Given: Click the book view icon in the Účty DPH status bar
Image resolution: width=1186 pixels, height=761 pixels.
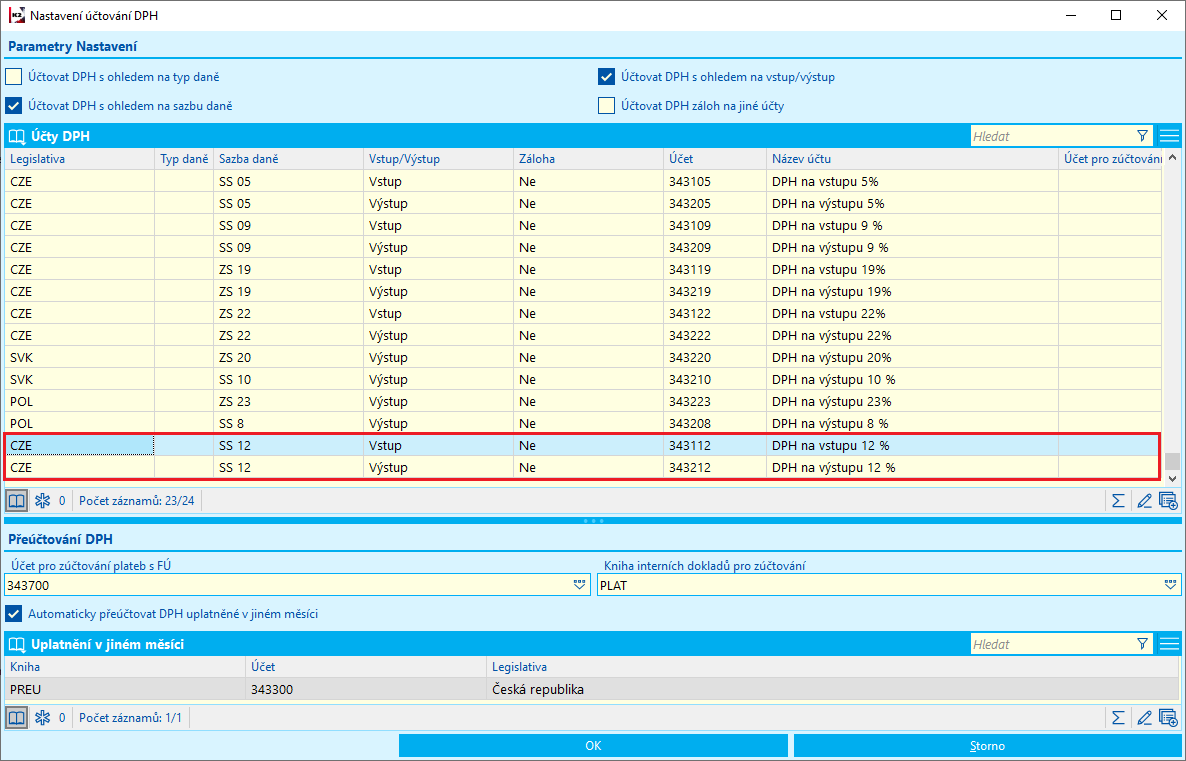Looking at the screenshot, I should click(17, 501).
